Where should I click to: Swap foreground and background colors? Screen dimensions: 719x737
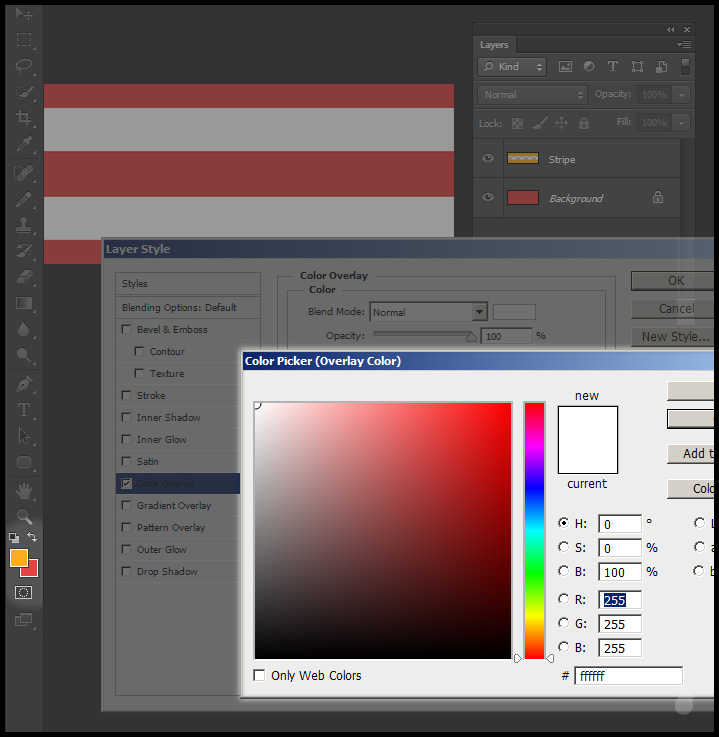[32, 537]
